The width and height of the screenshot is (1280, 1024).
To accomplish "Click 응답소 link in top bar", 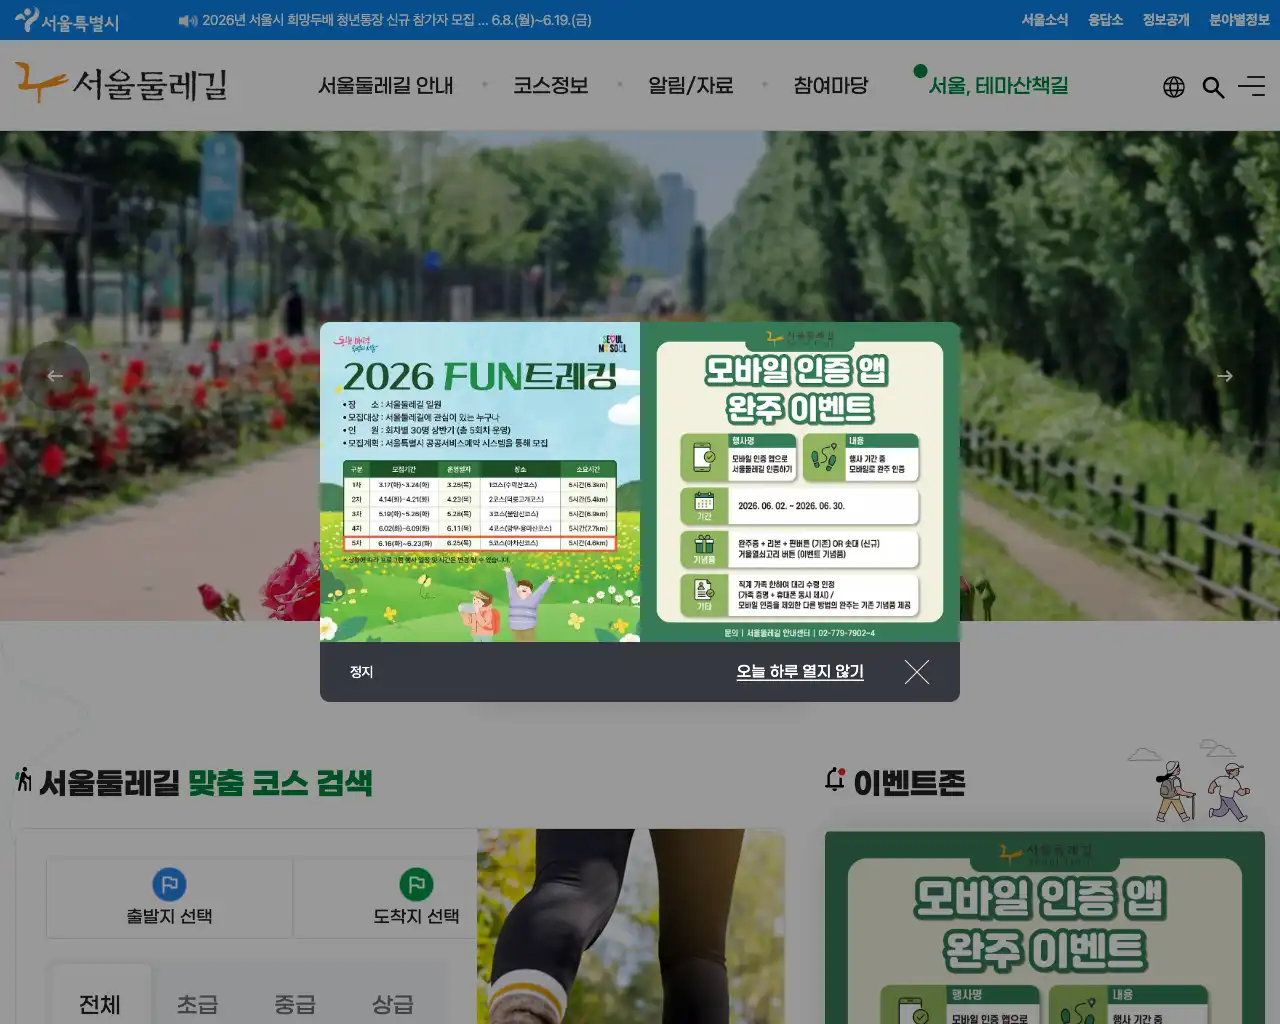I will pos(1106,20).
